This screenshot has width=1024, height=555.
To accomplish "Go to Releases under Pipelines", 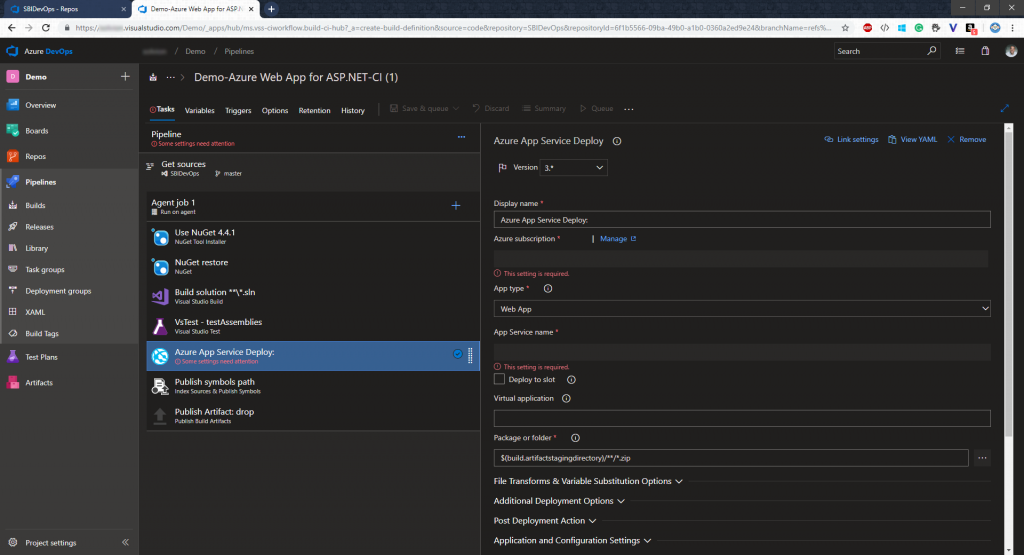I will (x=39, y=227).
